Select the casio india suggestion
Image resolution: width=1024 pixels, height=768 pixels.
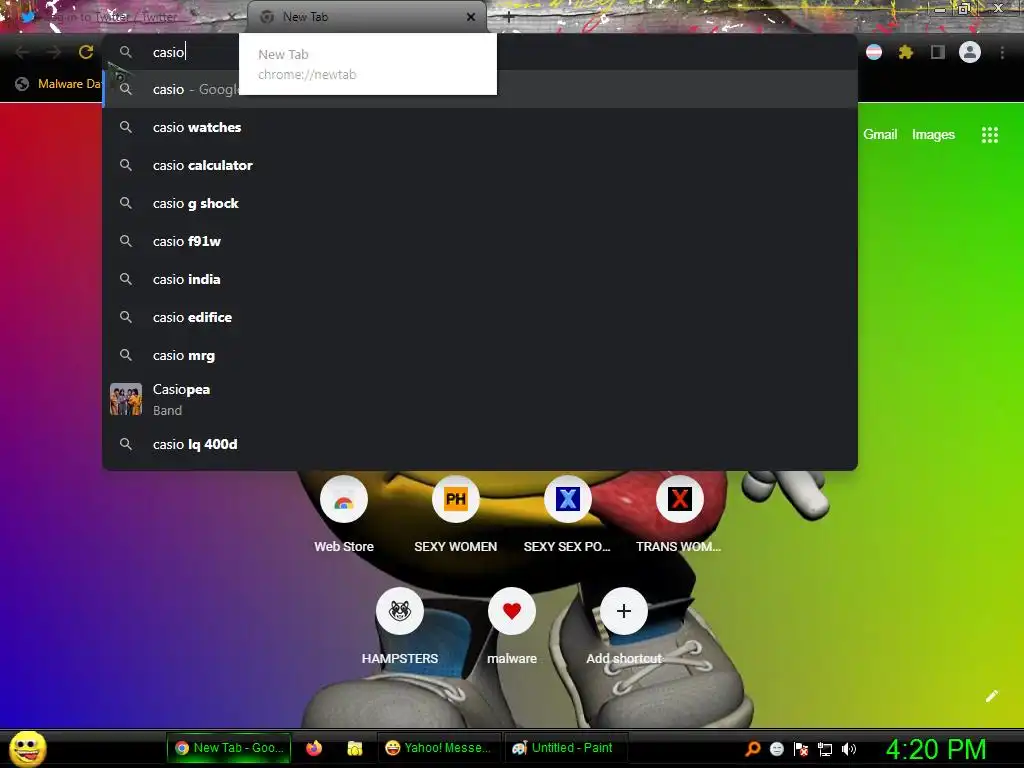[480, 279]
